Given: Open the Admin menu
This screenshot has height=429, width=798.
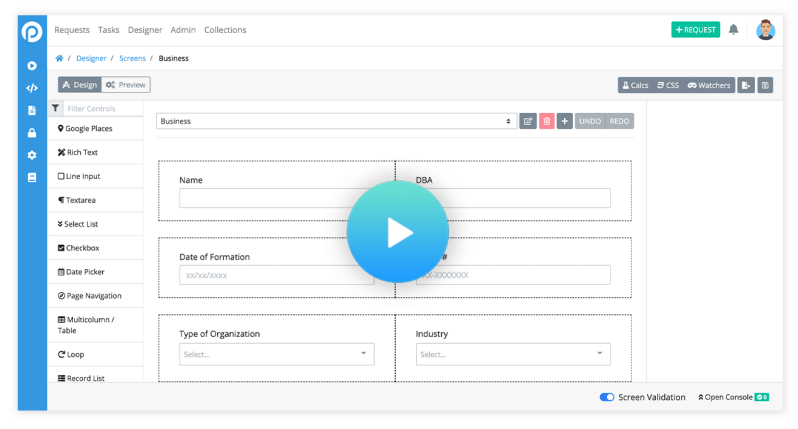Looking at the screenshot, I should pyautogui.click(x=183, y=30).
